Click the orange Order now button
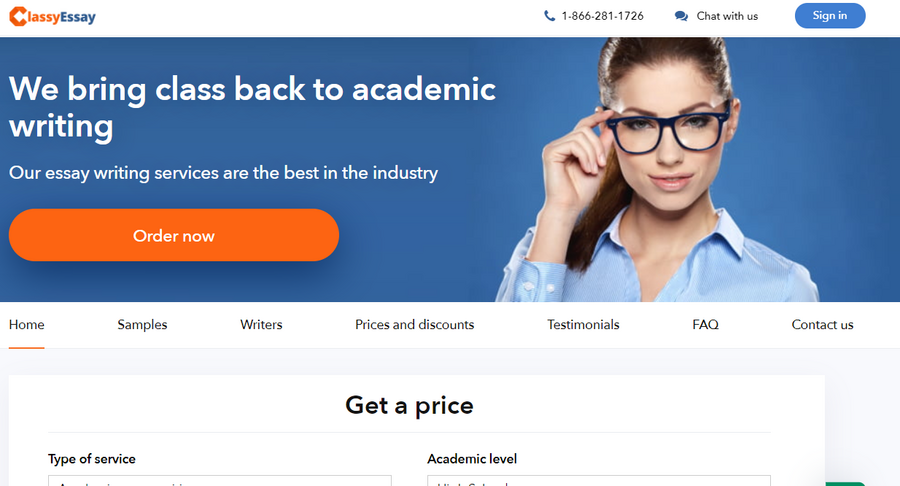Image resolution: width=900 pixels, height=486 pixels. click(x=174, y=235)
